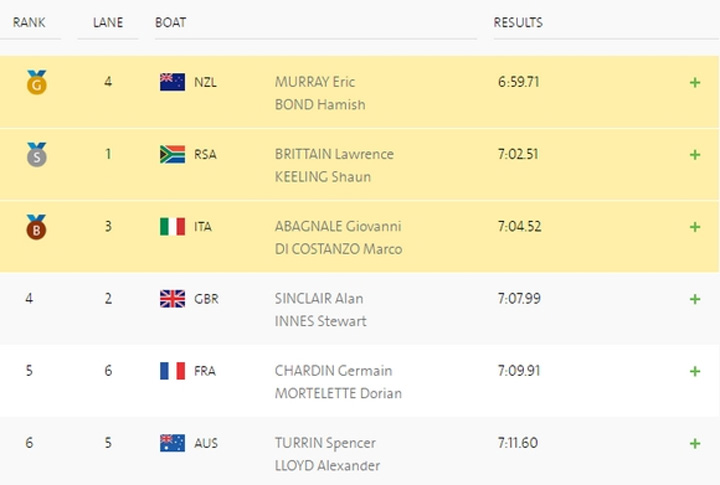Click the France flag icon
This screenshot has height=485, width=720.
pyautogui.click(x=172, y=371)
